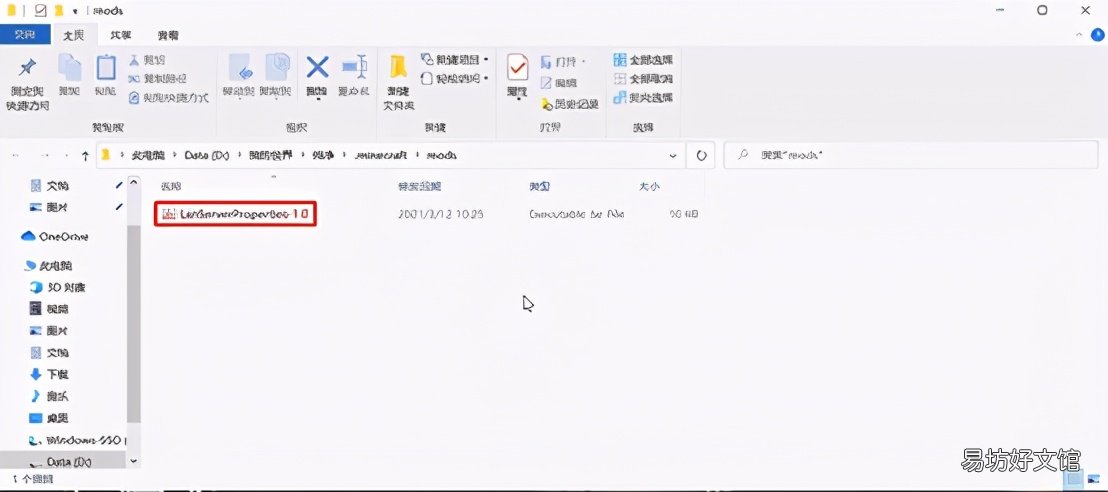Refresh the mods folder view
Image resolution: width=1108 pixels, height=492 pixels.
click(x=701, y=155)
